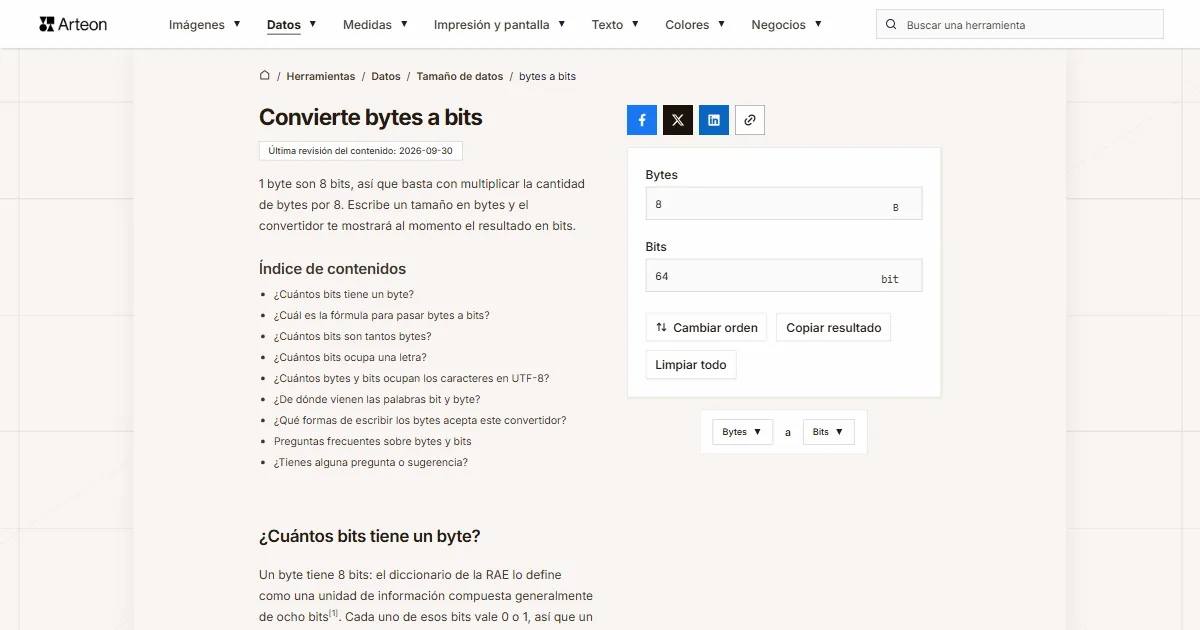Click the search magnifier icon

pos(891,24)
